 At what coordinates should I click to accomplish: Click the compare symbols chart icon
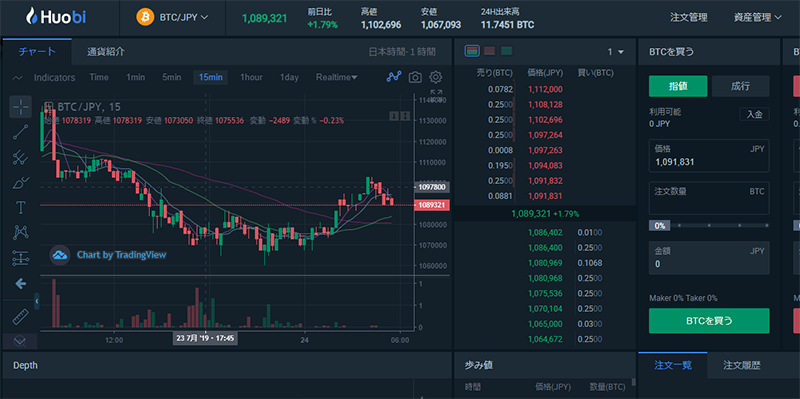(x=394, y=77)
